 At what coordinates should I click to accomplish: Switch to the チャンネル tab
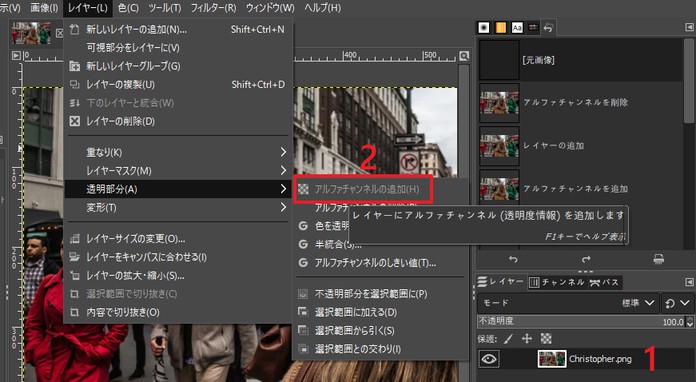557,282
